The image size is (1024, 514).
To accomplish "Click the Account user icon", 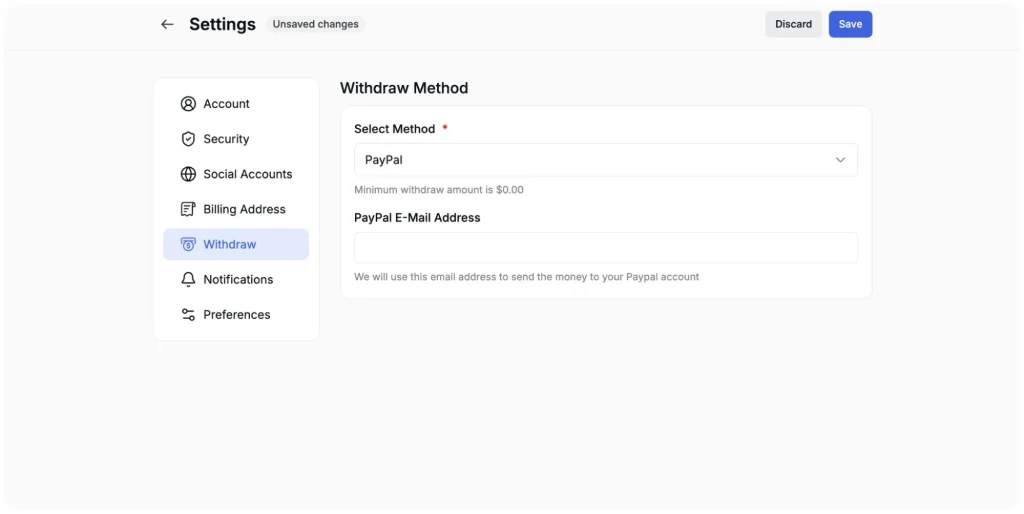I will [x=188, y=104].
